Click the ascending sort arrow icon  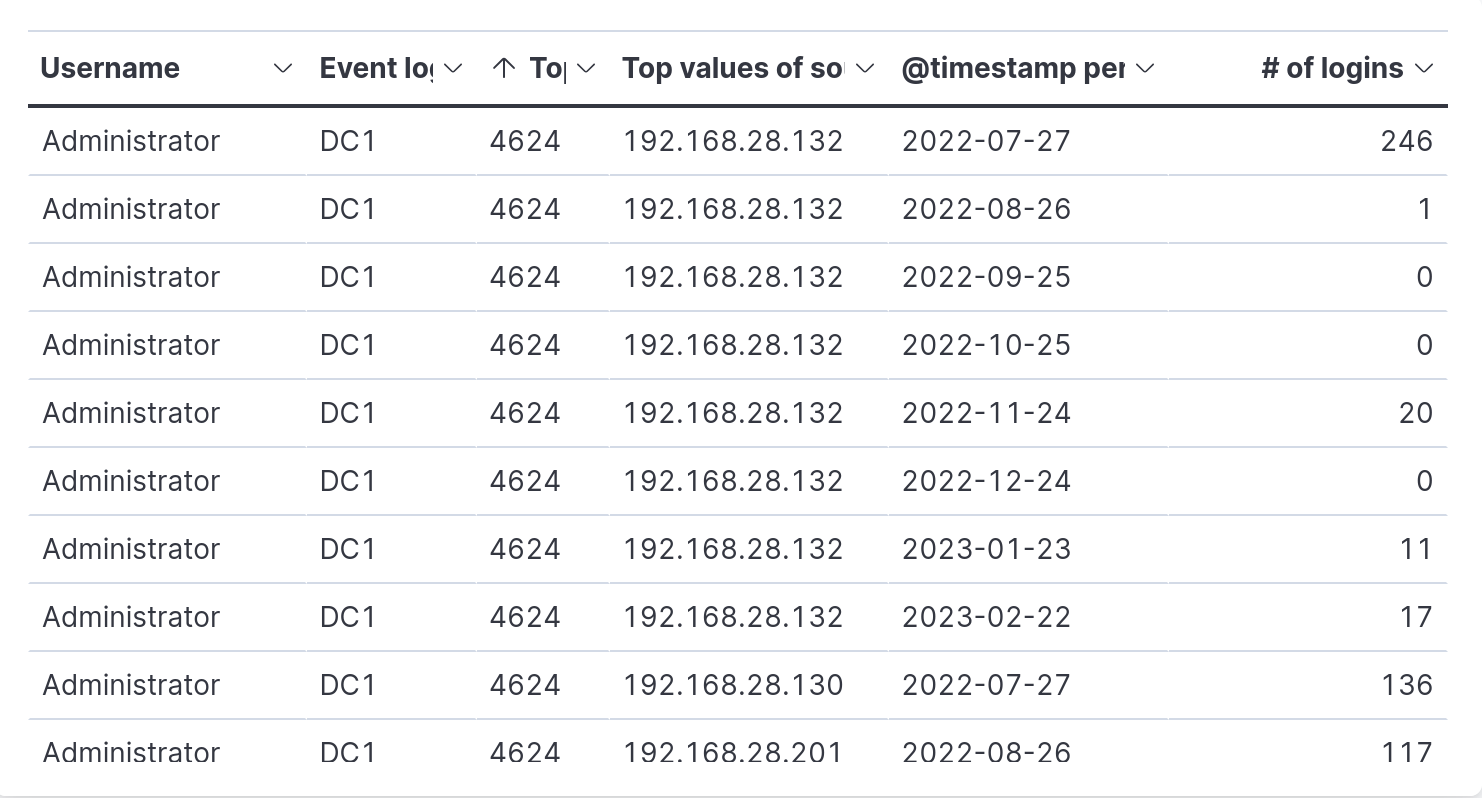pos(504,68)
